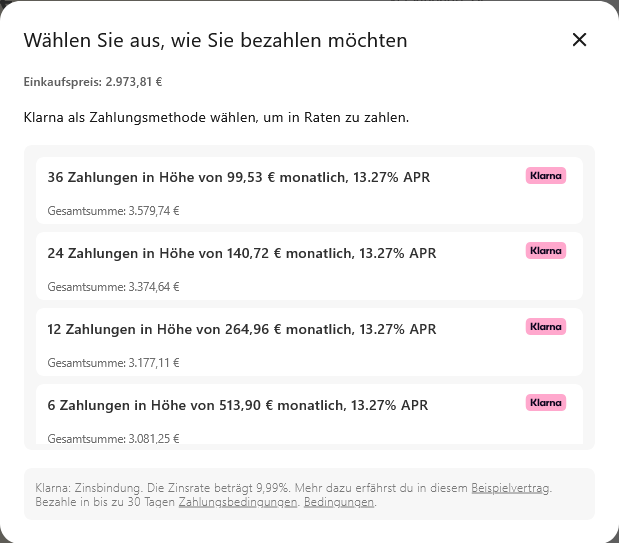Click Gesamtsumme 3.177,11 € text
Screen dimensions: 619x543
[x=113, y=363]
